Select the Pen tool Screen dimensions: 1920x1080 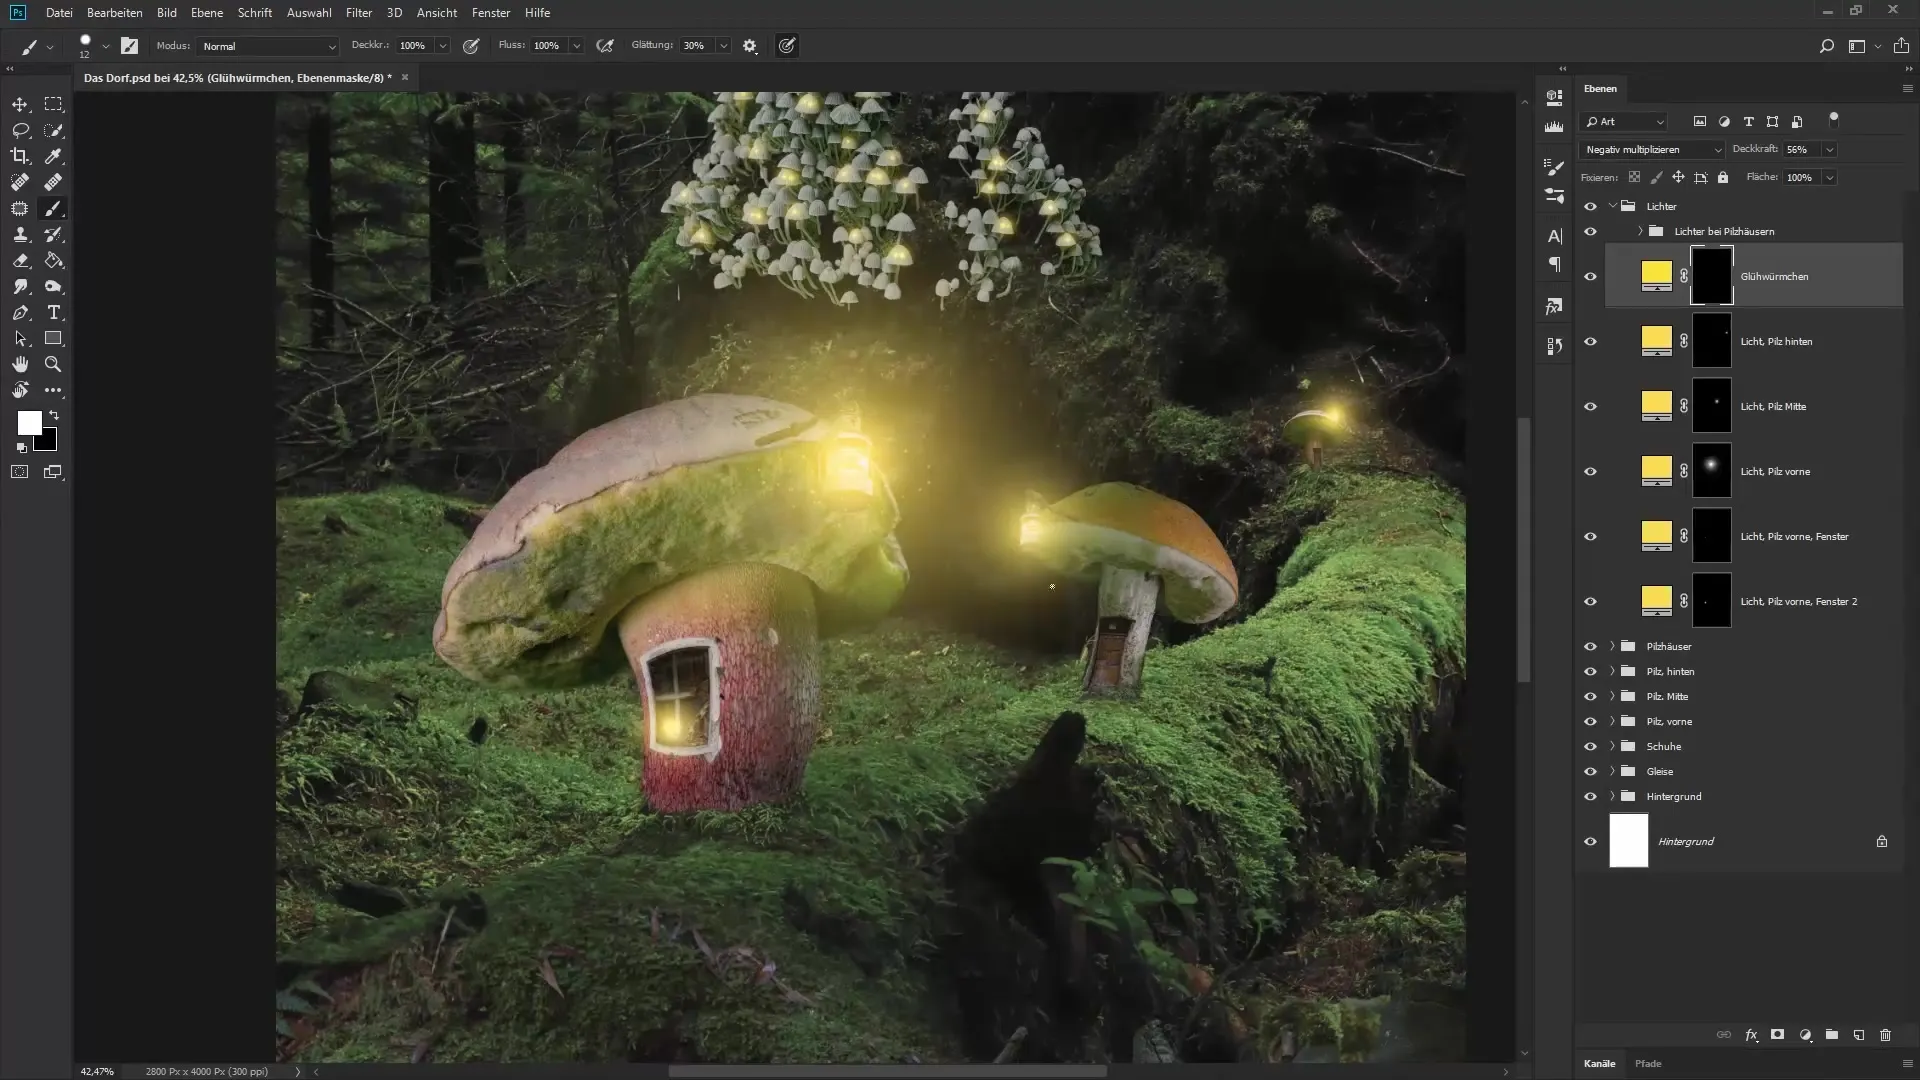point(20,313)
